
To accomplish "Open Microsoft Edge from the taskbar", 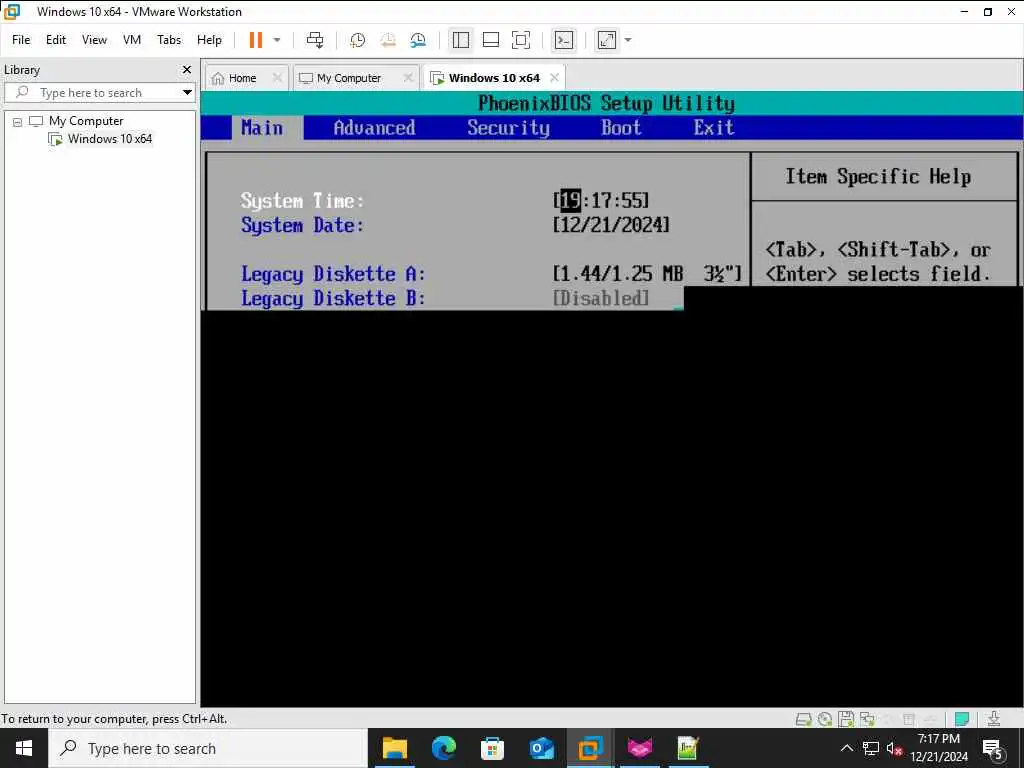I will coord(443,748).
